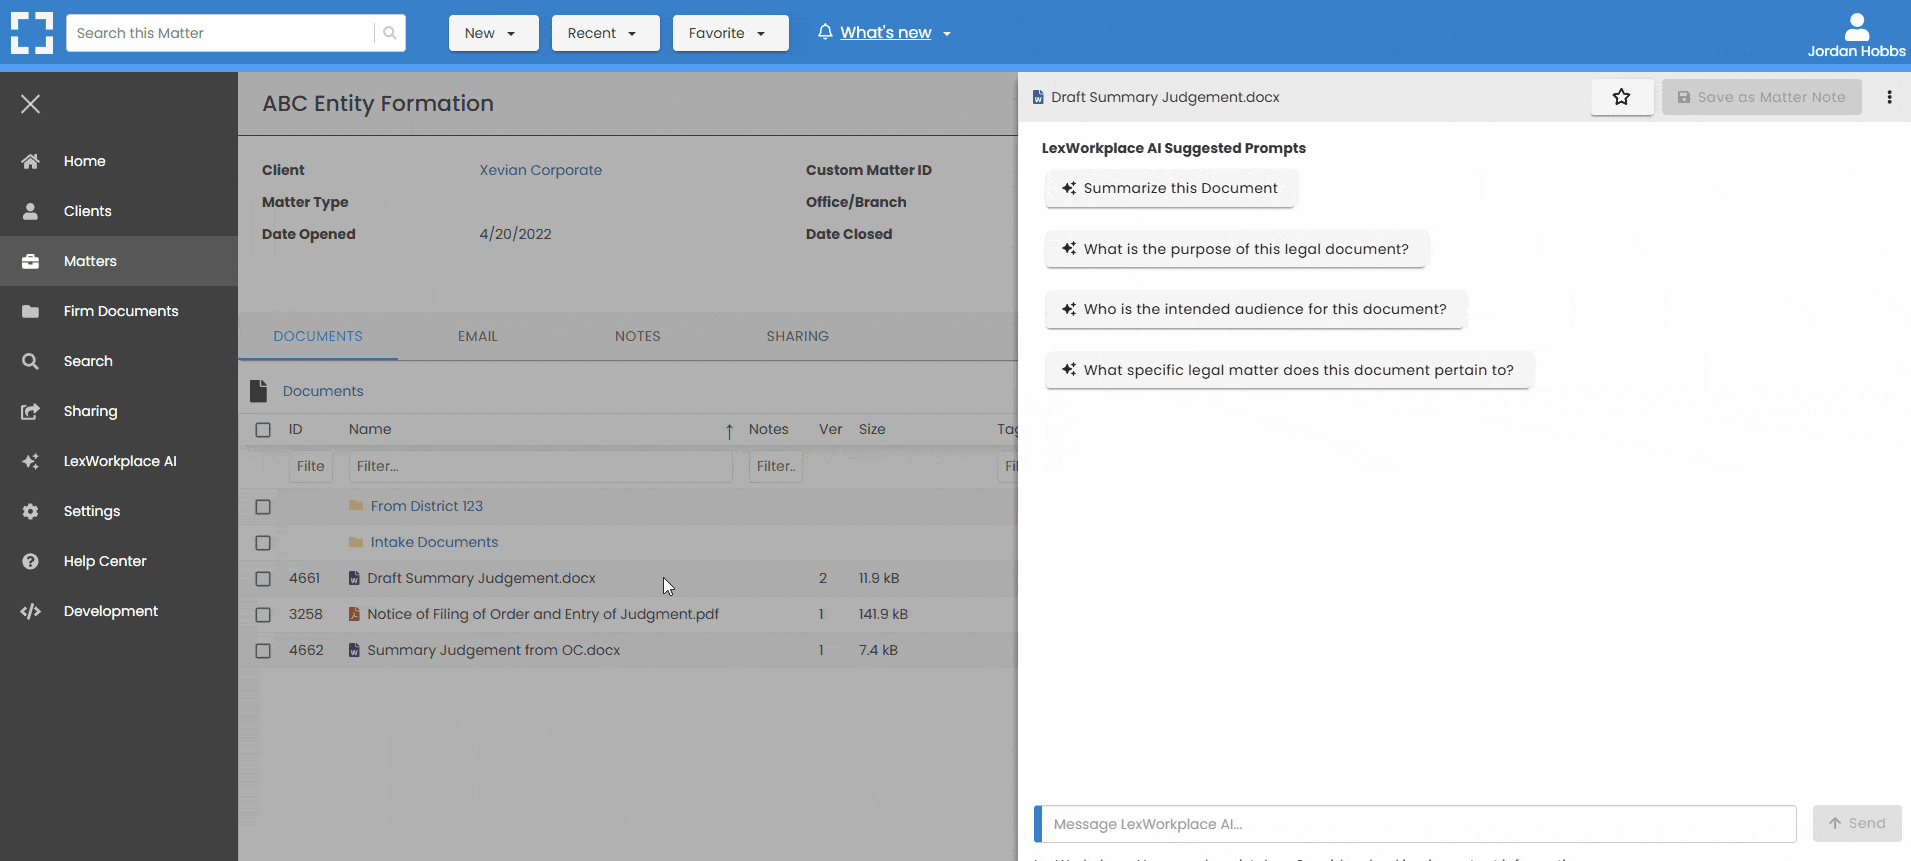Click What is the purpose prompt button

point(1236,249)
